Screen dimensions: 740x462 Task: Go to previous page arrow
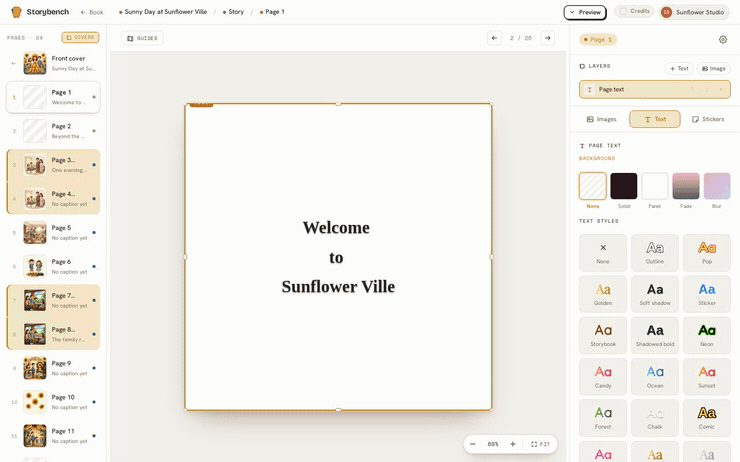494,38
